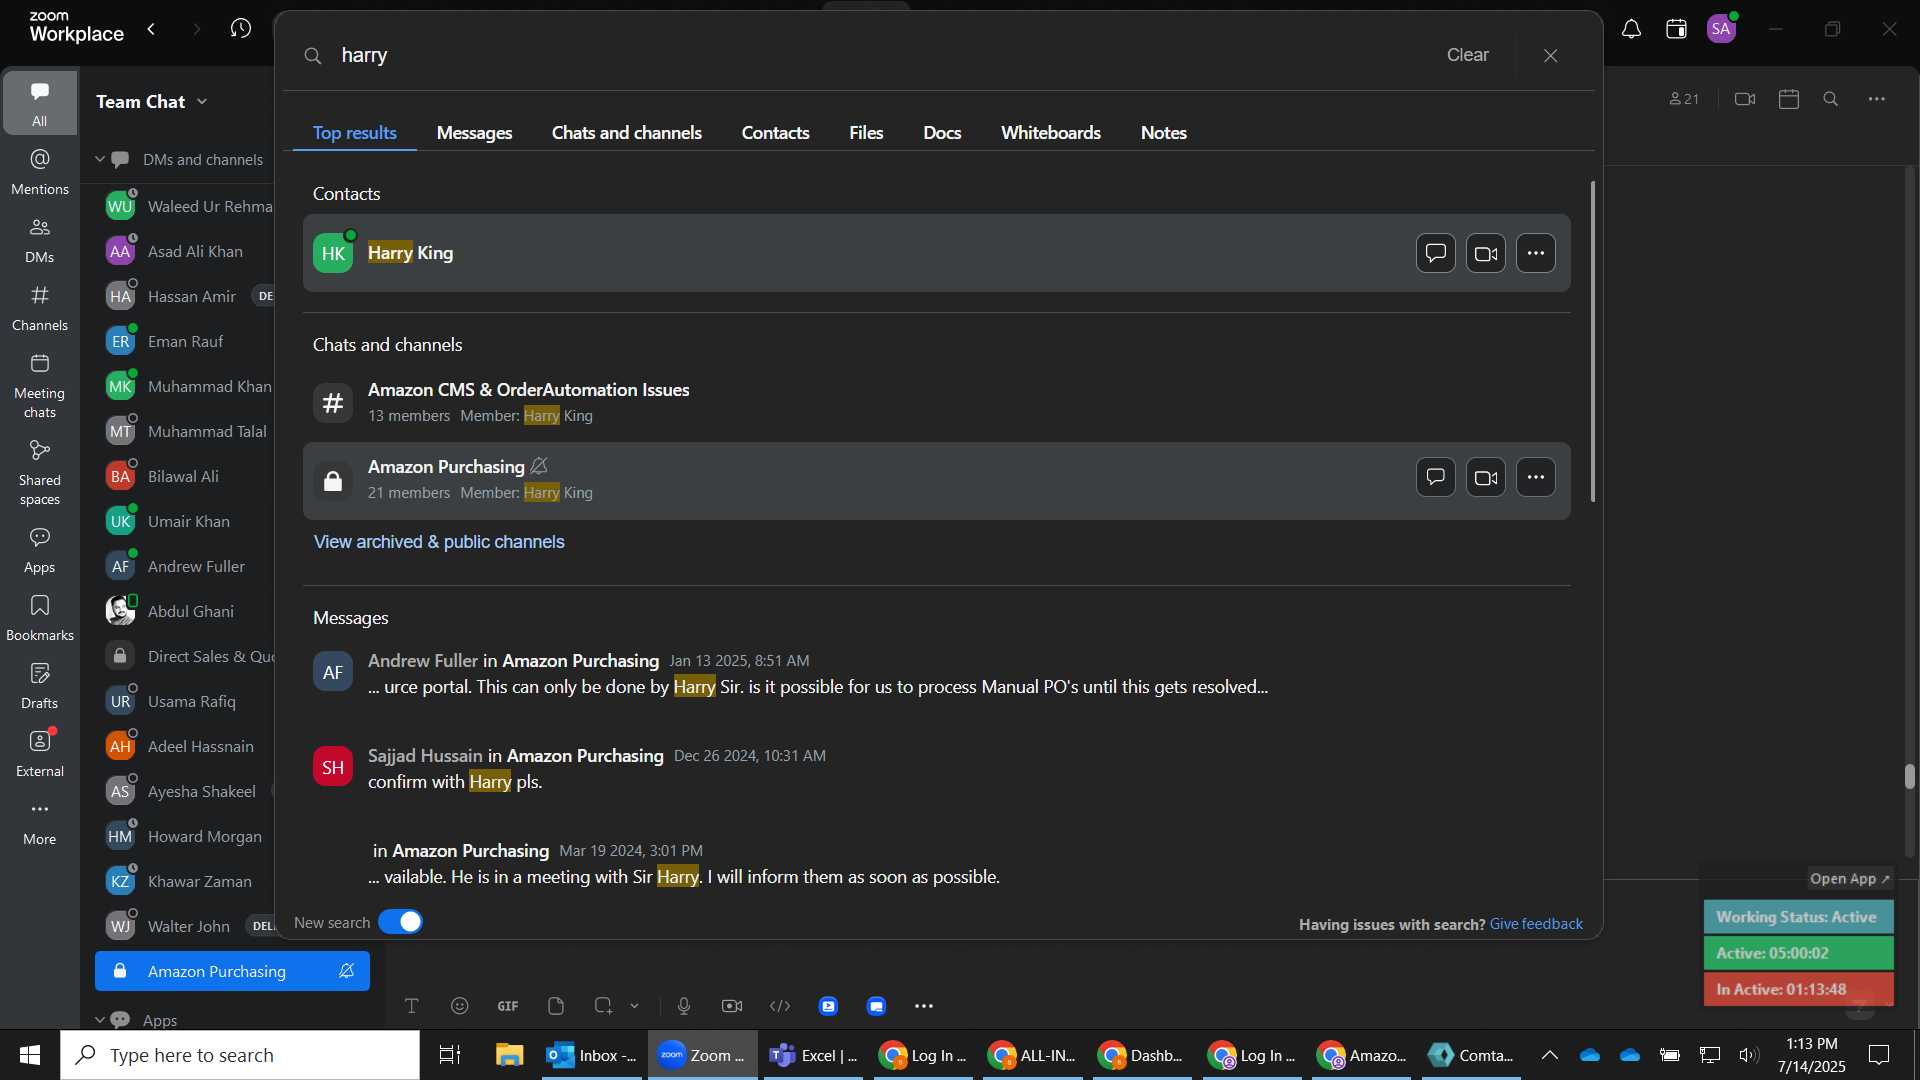The image size is (1920, 1080).
Task: Click Open App button
Action: pos(1850,879)
